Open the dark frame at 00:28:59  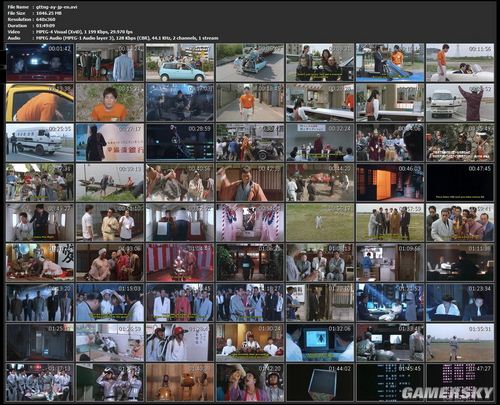(x=180, y=142)
